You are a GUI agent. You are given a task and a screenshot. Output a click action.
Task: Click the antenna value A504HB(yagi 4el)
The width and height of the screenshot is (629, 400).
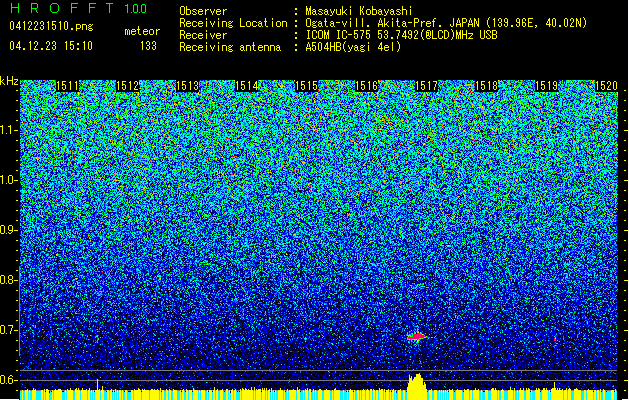[353, 47]
